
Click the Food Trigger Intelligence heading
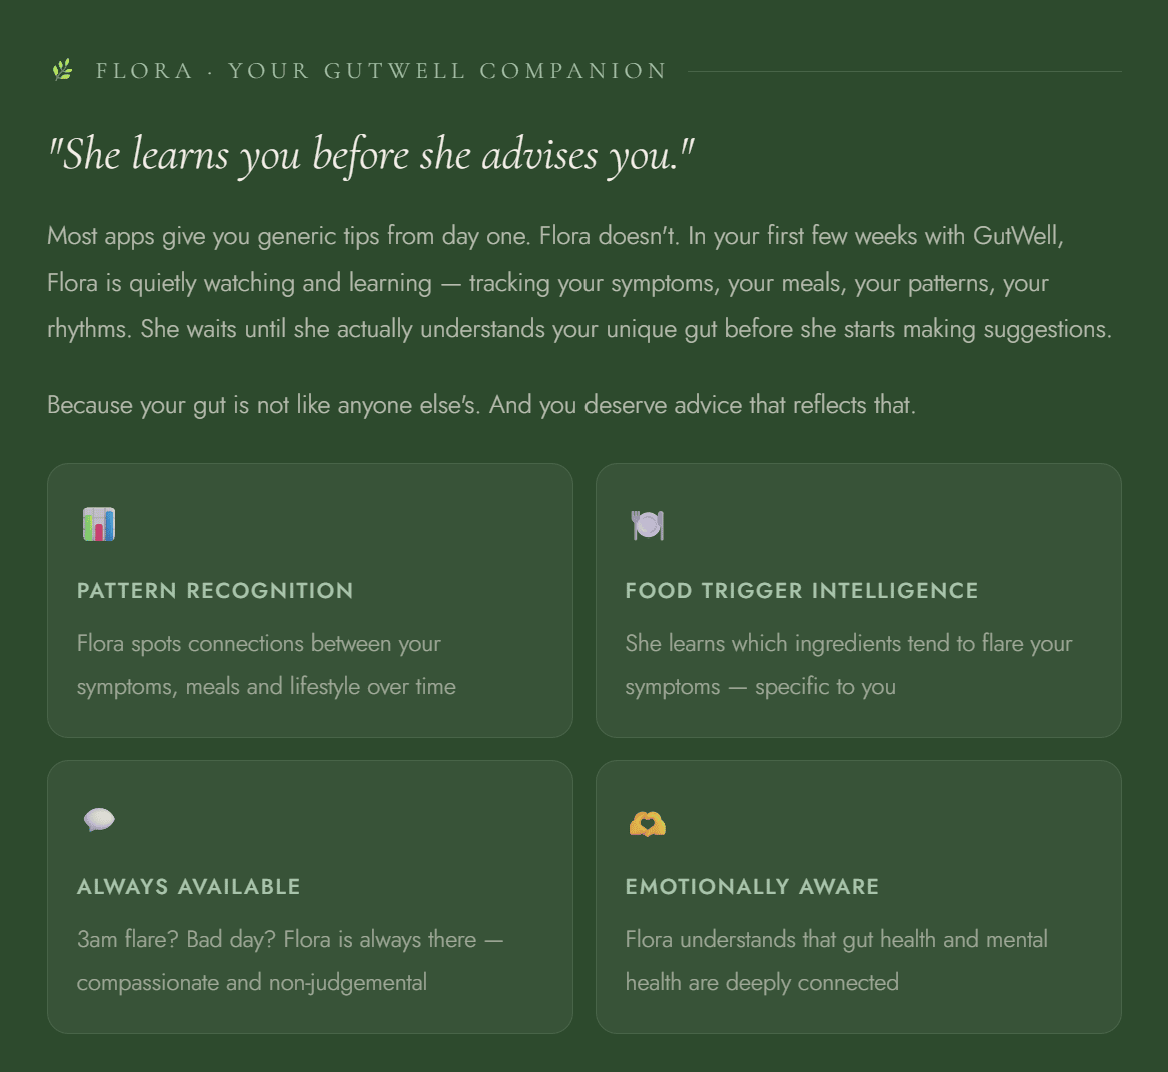[x=802, y=590]
